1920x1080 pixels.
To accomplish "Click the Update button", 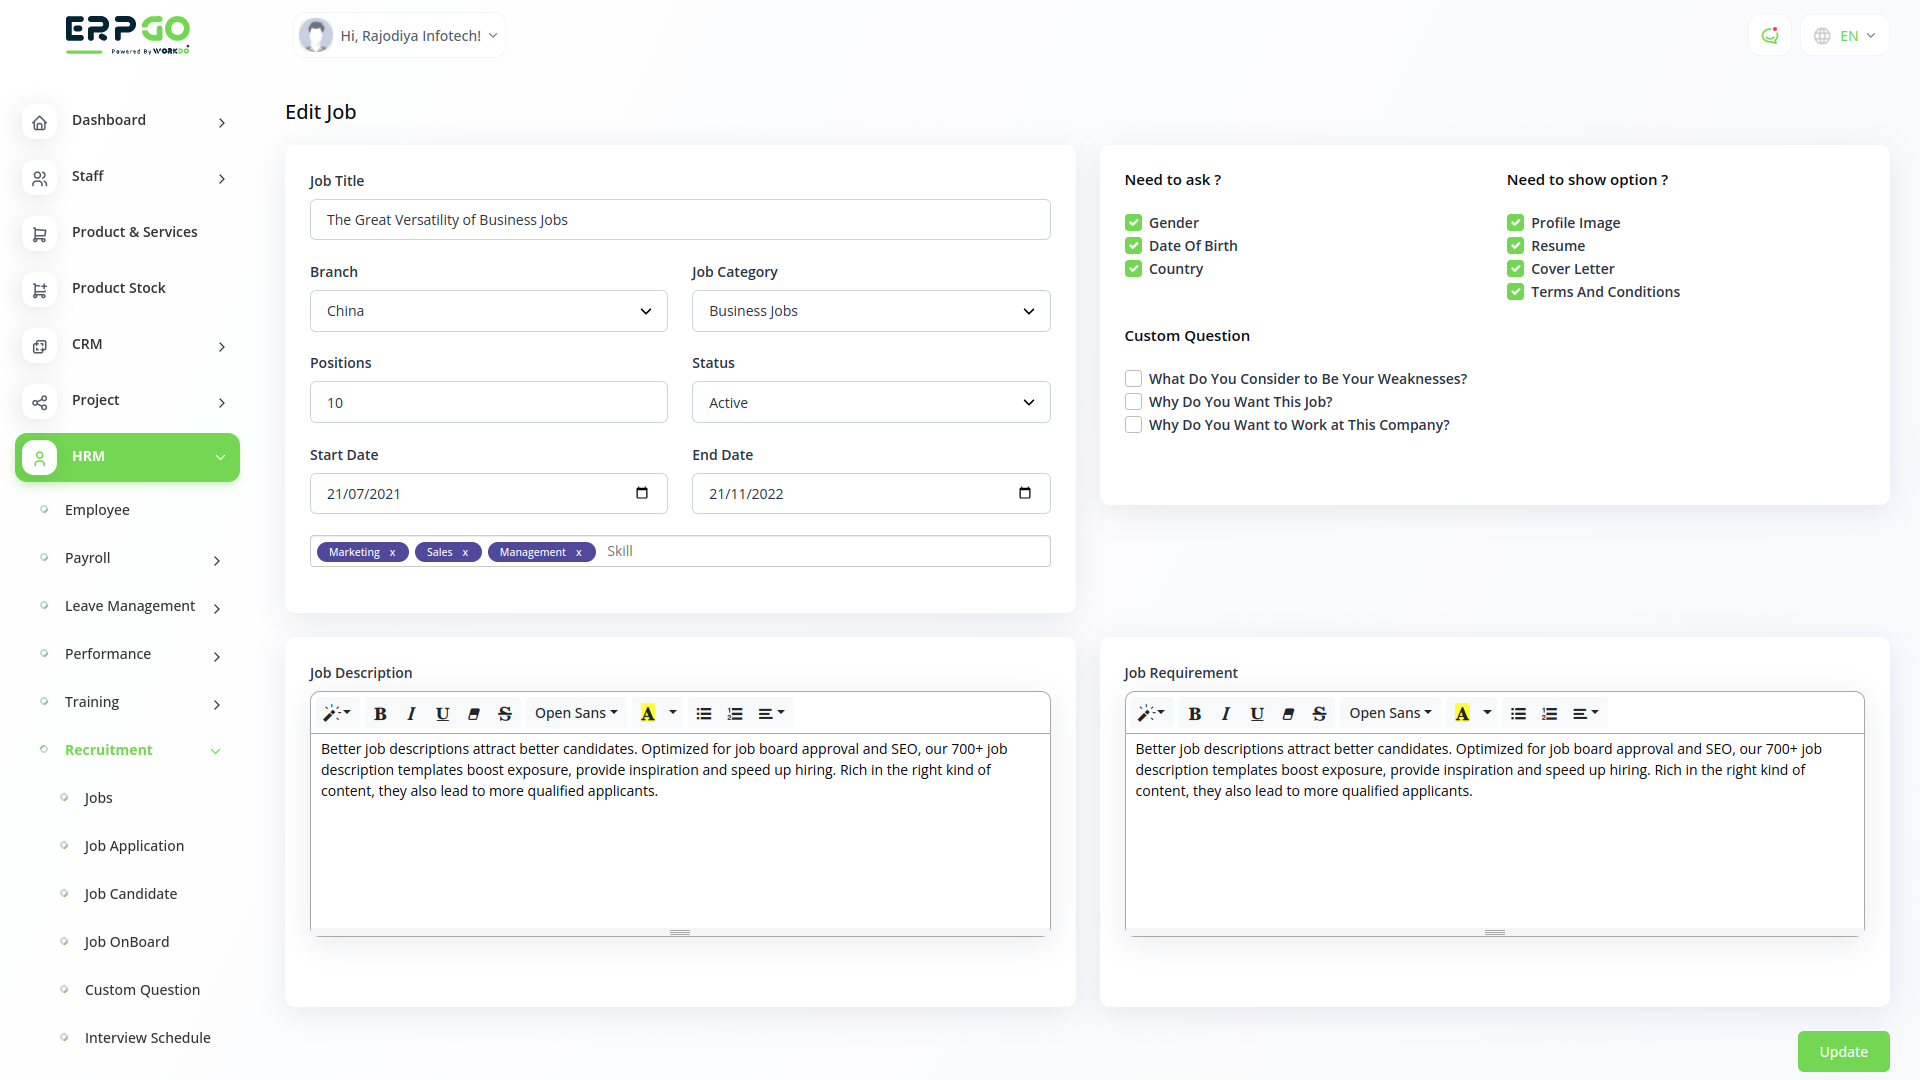I will tap(1842, 1051).
